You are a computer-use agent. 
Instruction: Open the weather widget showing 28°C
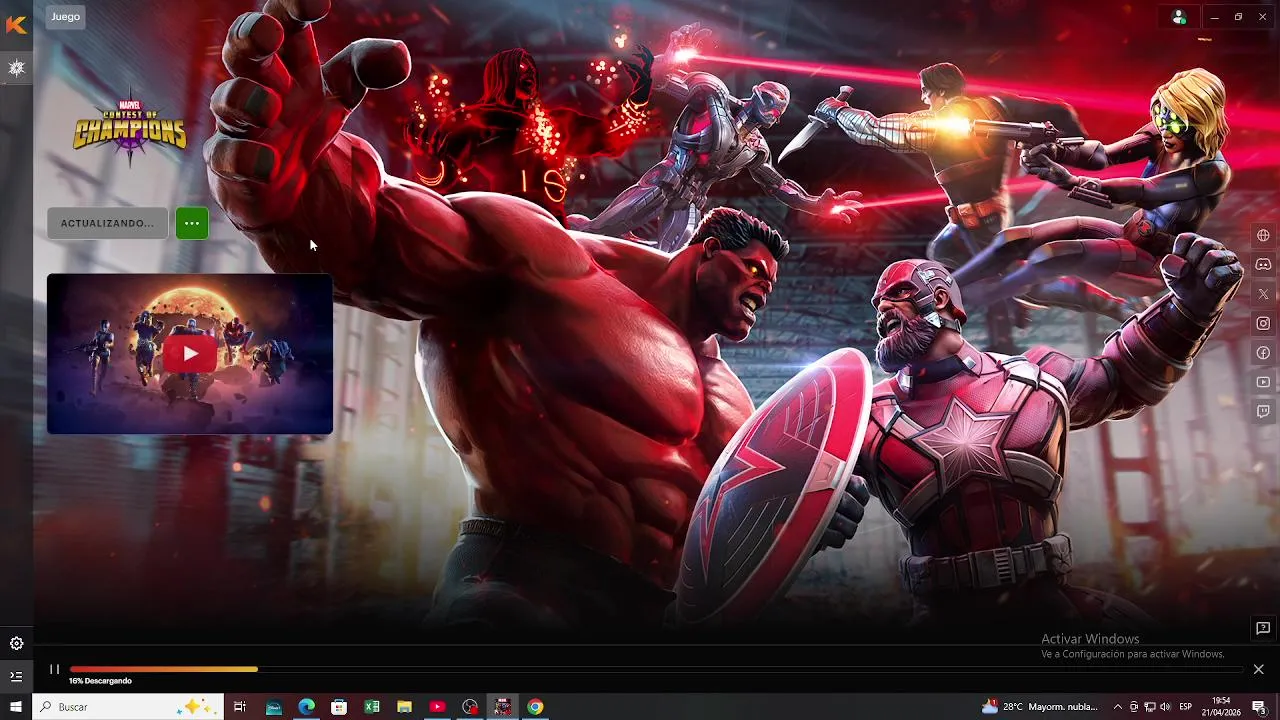(x=1040, y=707)
